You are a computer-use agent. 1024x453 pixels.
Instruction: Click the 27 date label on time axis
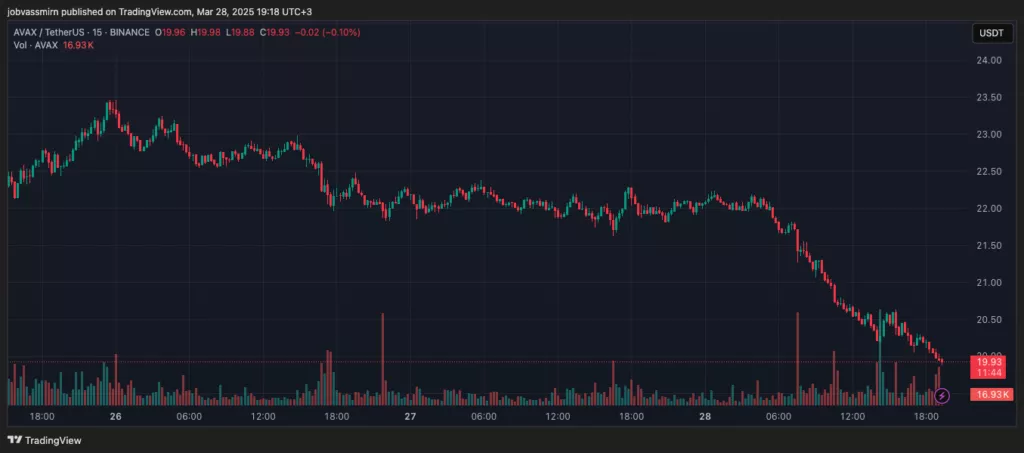[x=410, y=416]
